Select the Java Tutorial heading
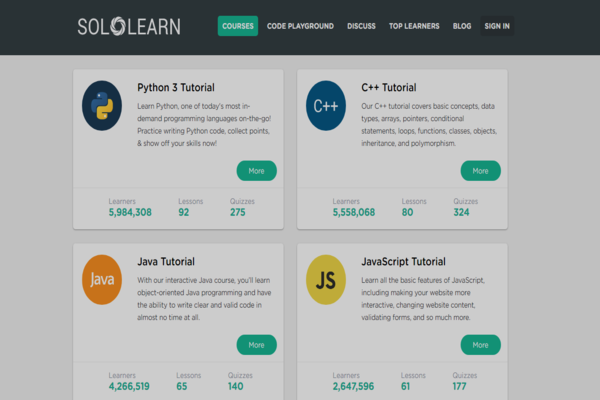Image resolution: width=600 pixels, height=400 pixels. tap(166, 261)
